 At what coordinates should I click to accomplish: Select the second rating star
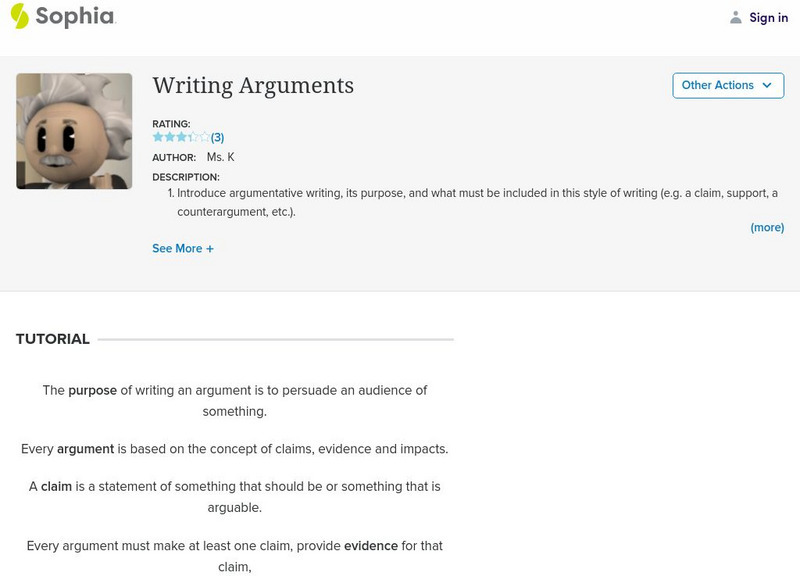pyautogui.click(x=169, y=137)
